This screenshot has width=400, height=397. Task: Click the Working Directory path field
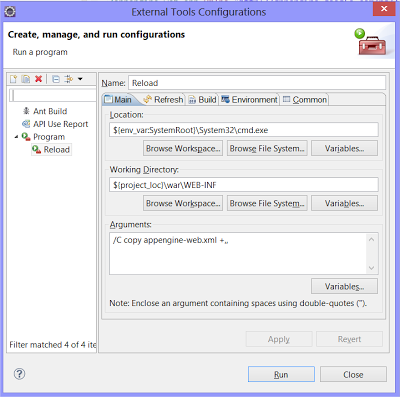click(244, 185)
